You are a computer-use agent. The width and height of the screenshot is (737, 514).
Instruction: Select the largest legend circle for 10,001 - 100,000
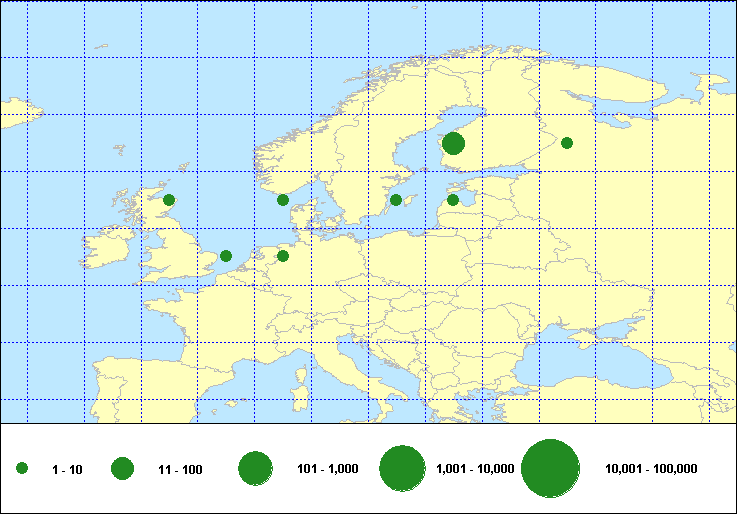point(551,469)
